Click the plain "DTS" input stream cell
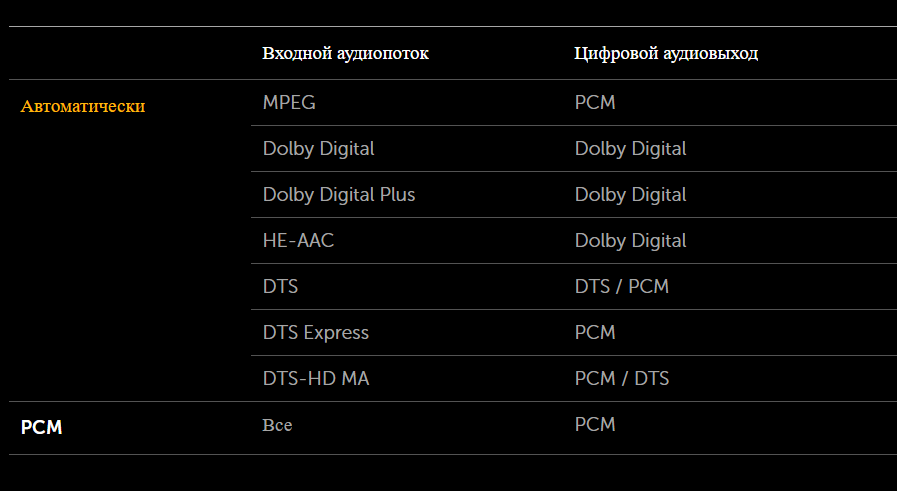This screenshot has width=897, height=491. tap(280, 286)
